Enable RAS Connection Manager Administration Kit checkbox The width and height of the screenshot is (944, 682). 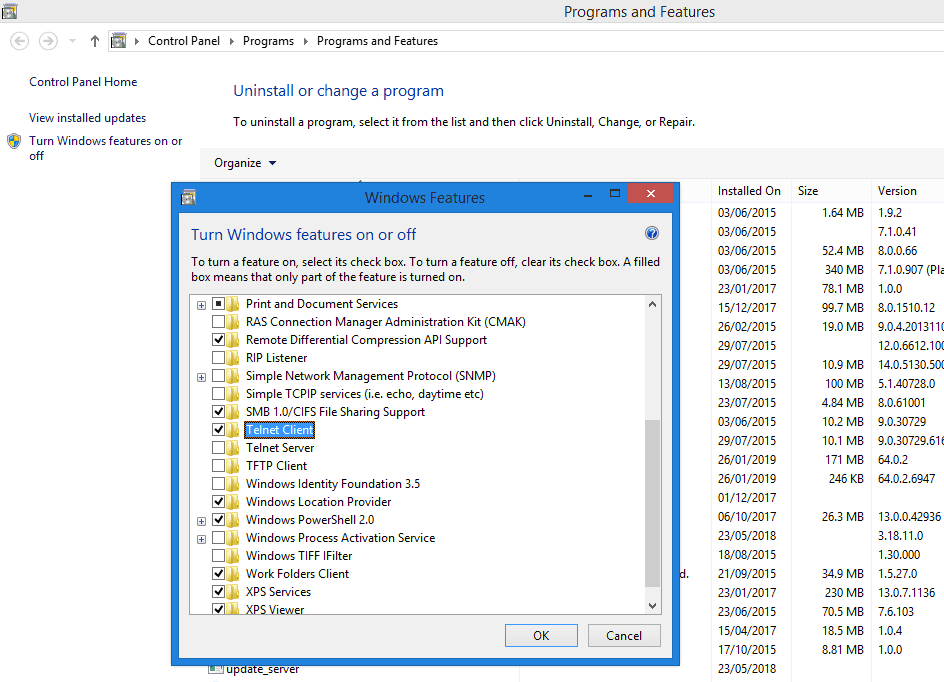219,322
